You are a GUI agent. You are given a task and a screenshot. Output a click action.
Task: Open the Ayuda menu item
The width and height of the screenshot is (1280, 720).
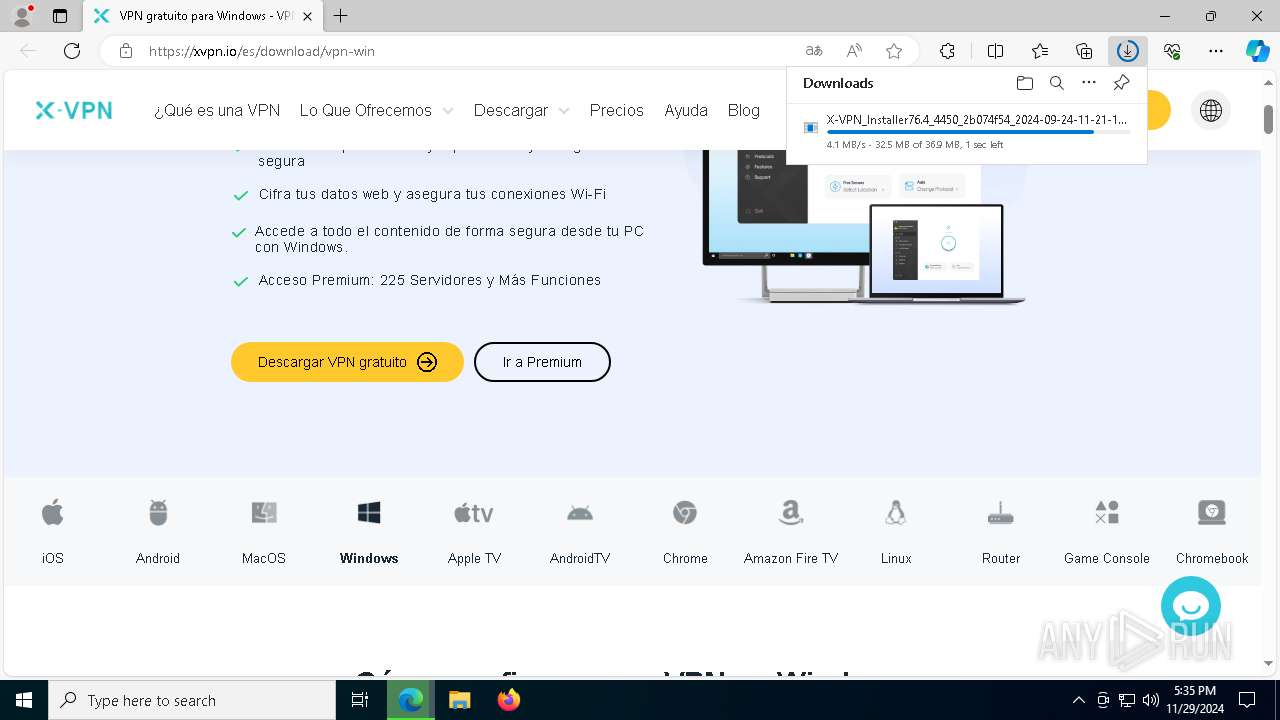(x=686, y=110)
